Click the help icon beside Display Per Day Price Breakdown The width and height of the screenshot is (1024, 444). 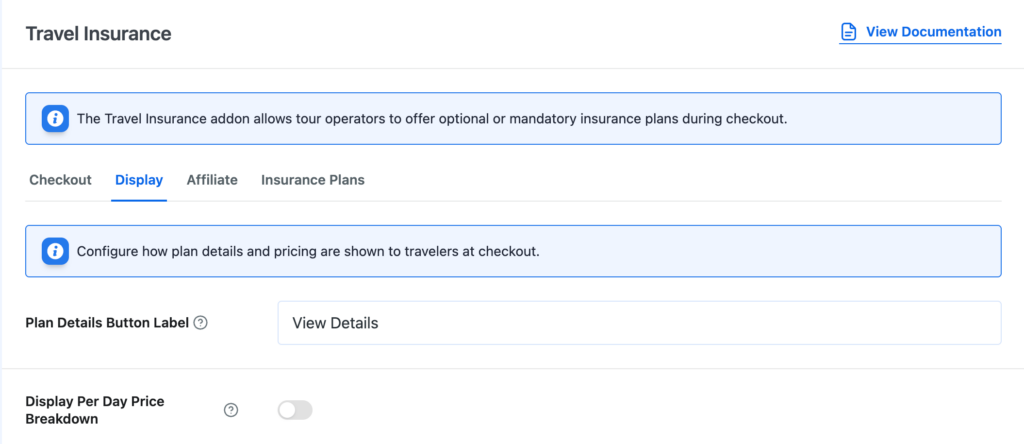coord(231,410)
